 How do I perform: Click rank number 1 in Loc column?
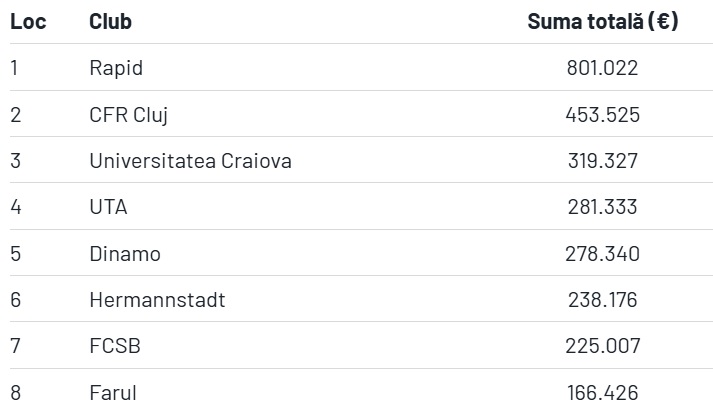(14, 68)
